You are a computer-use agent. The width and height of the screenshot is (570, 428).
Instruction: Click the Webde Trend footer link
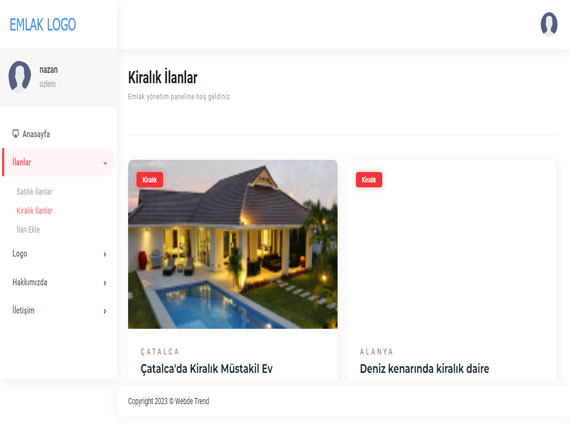192,401
